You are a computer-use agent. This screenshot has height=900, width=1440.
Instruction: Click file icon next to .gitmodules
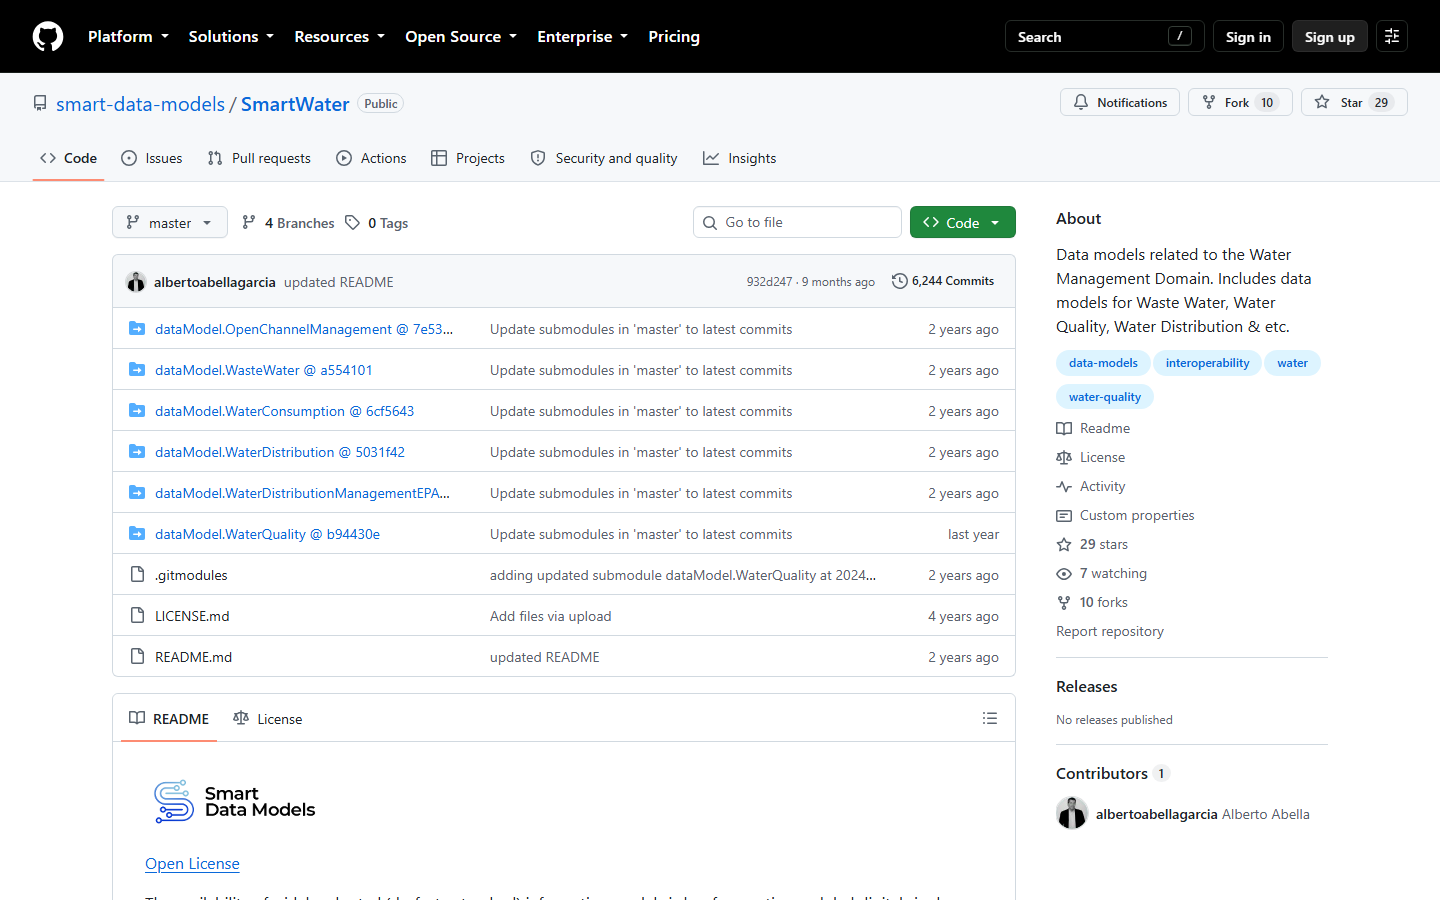(x=137, y=575)
